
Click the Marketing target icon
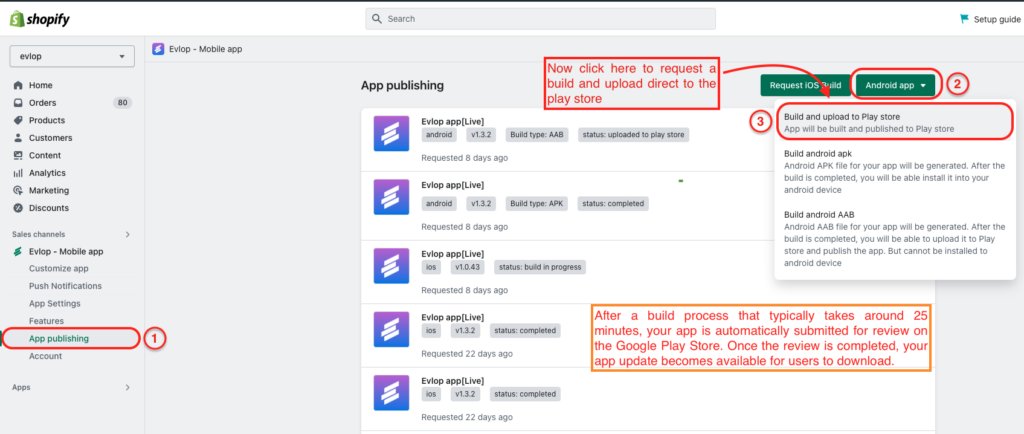pos(18,191)
